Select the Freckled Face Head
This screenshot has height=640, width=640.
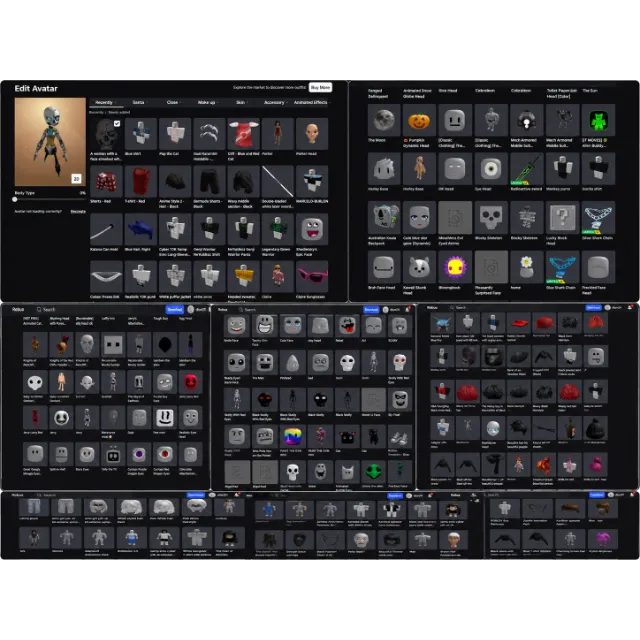click(598, 267)
